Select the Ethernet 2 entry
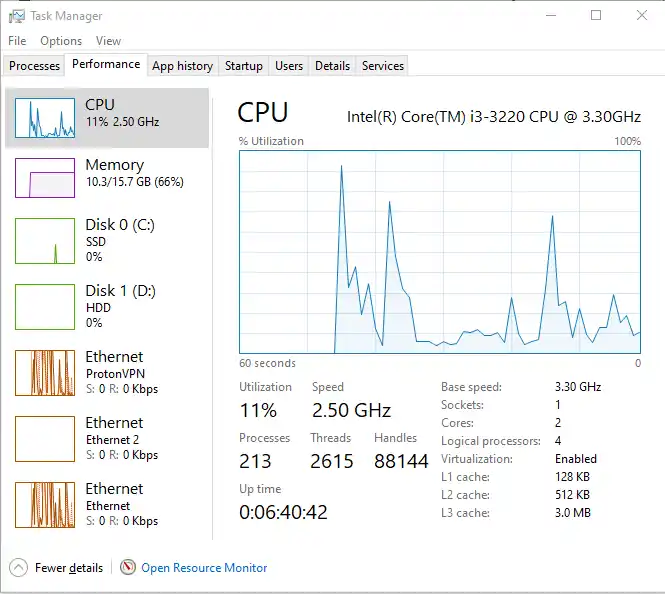Image resolution: width=665 pixels, height=594 pixels. pyautogui.click(x=107, y=439)
